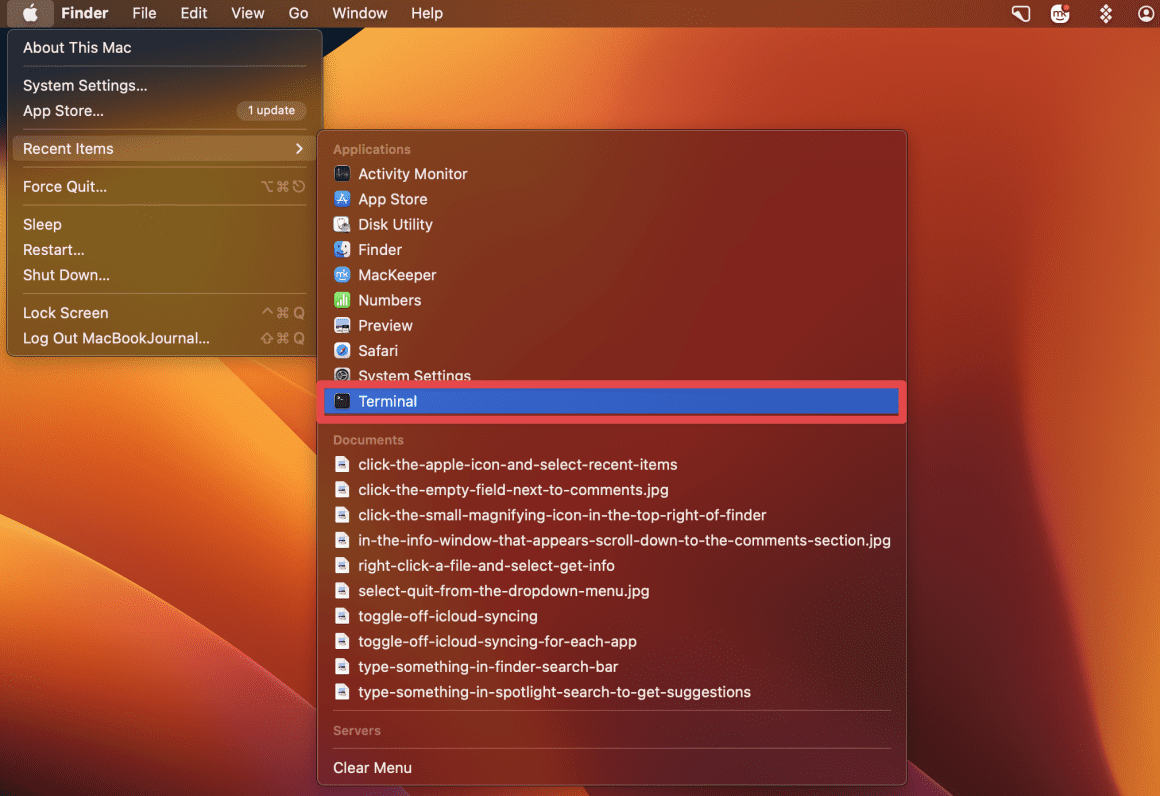Click the MacKeeper icon with notification badge
Screen dimensions: 1160x796
pyautogui.click(x=1059, y=14)
